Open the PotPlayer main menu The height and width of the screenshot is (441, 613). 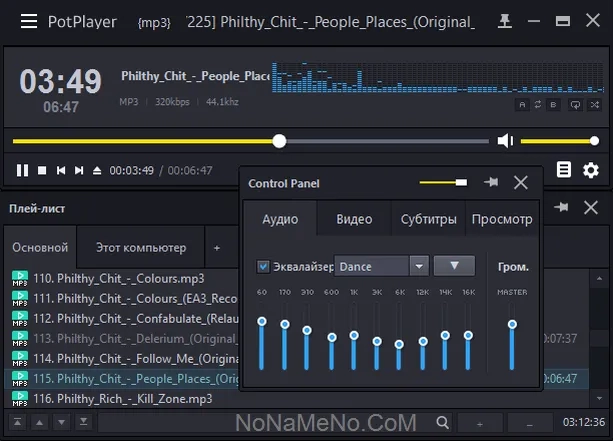(30, 21)
